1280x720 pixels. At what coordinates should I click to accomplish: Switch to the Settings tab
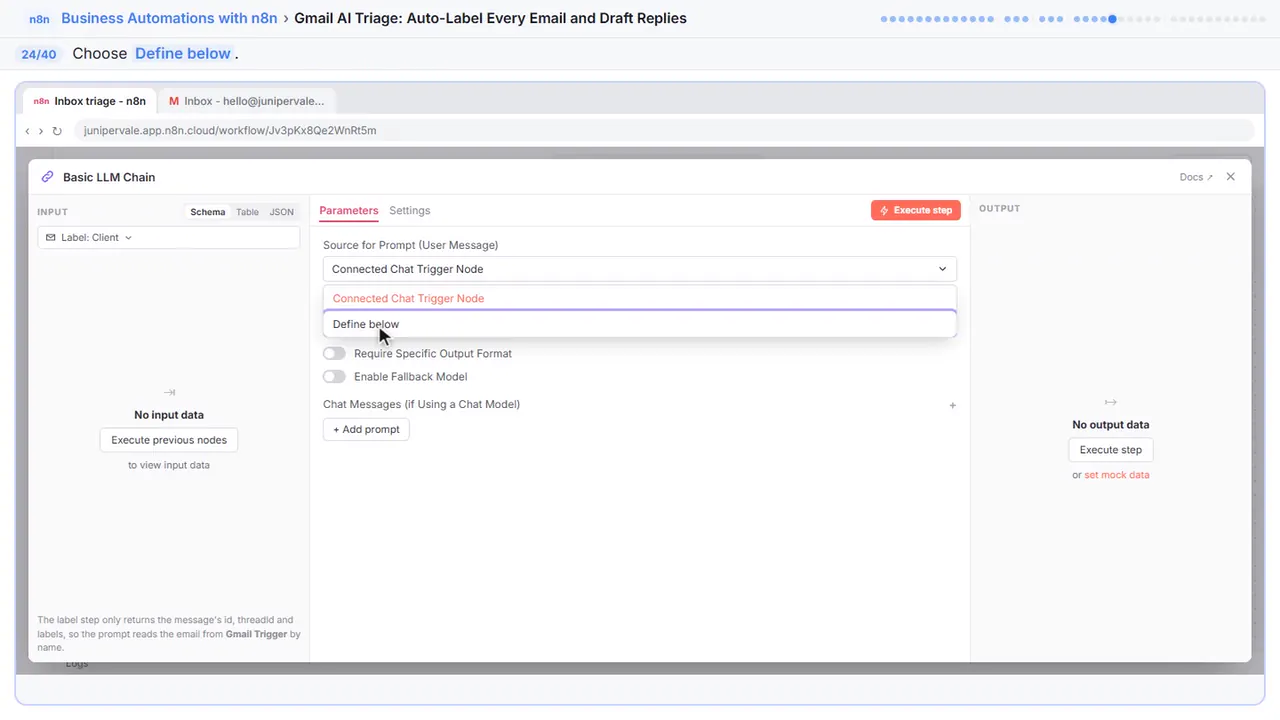pyautogui.click(x=410, y=211)
